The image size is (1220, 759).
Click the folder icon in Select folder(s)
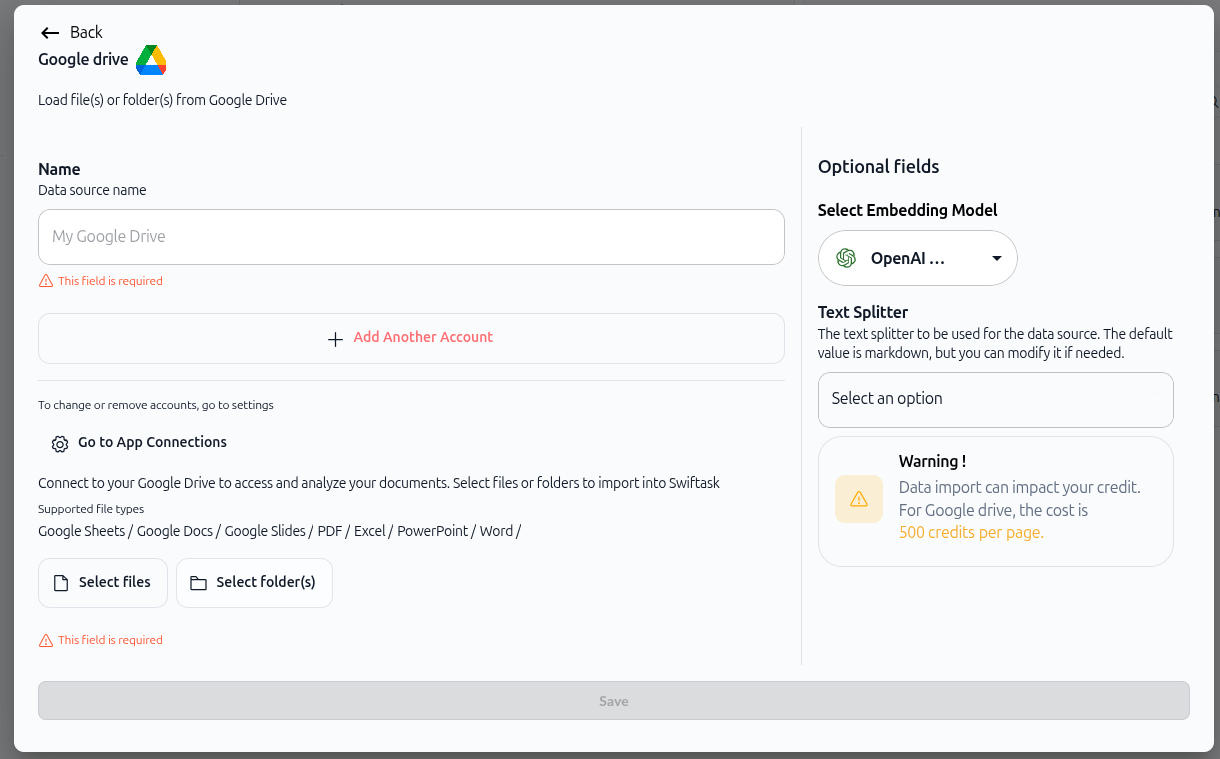click(x=198, y=583)
